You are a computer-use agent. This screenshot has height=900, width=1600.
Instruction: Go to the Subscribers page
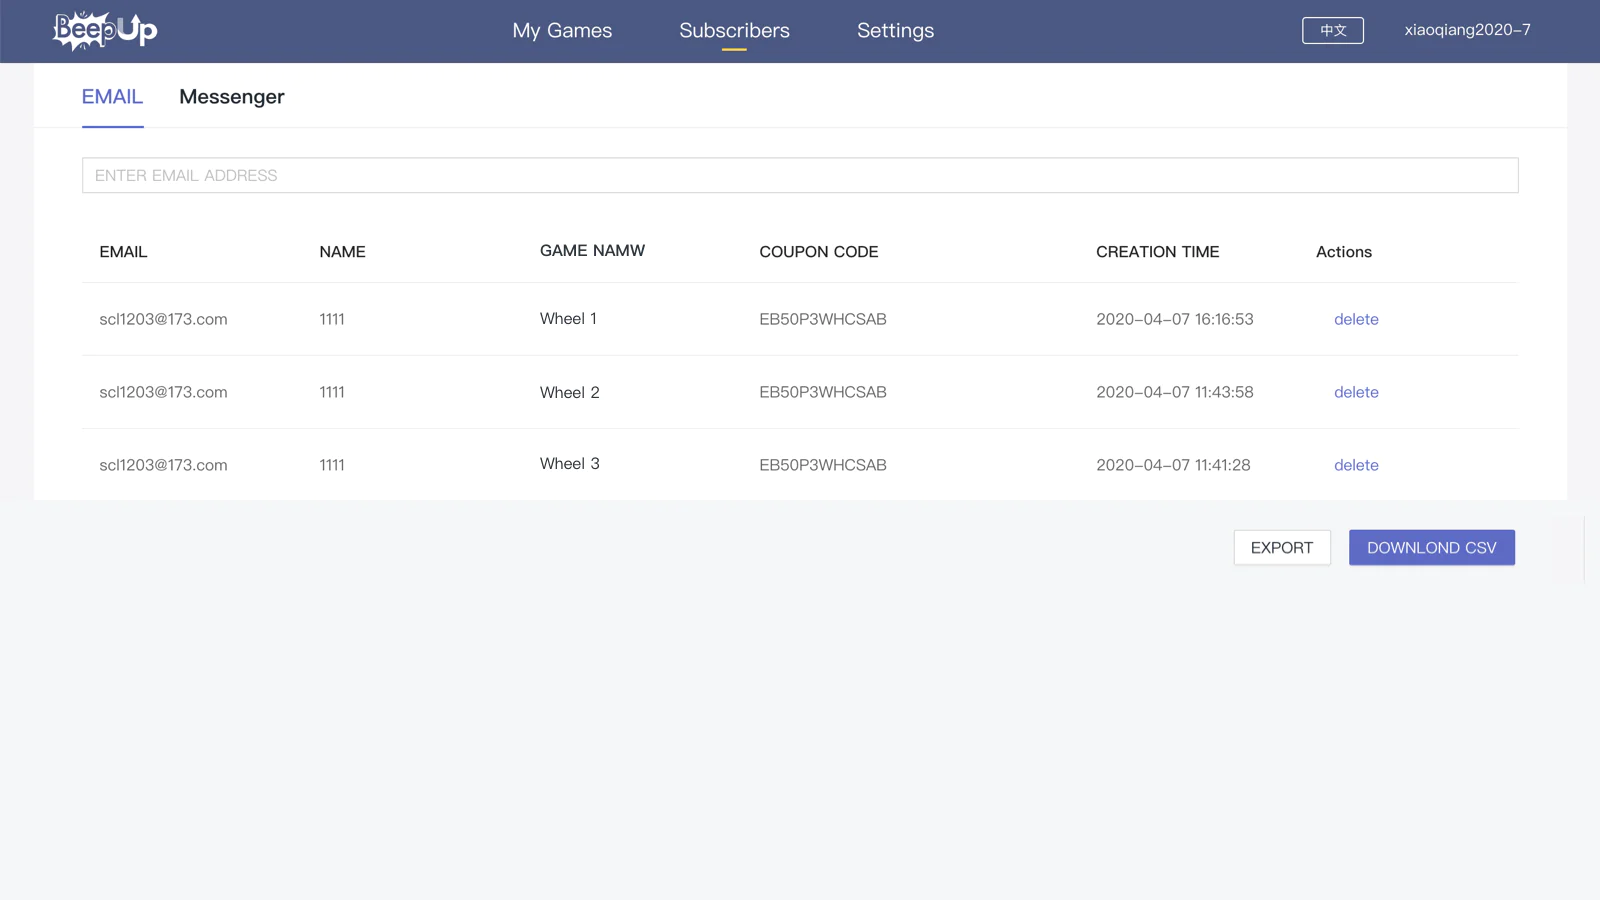click(x=734, y=30)
